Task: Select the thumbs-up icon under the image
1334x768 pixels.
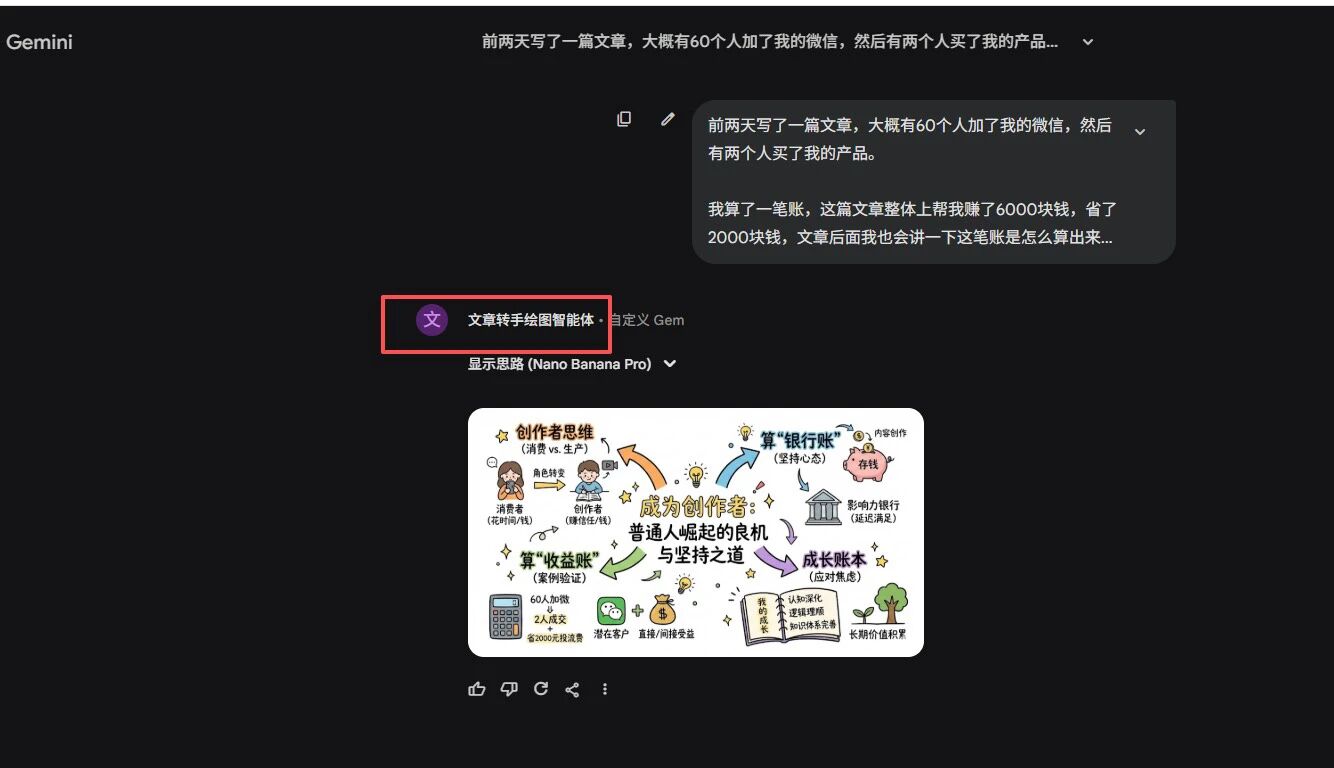Action: click(x=476, y=688)
